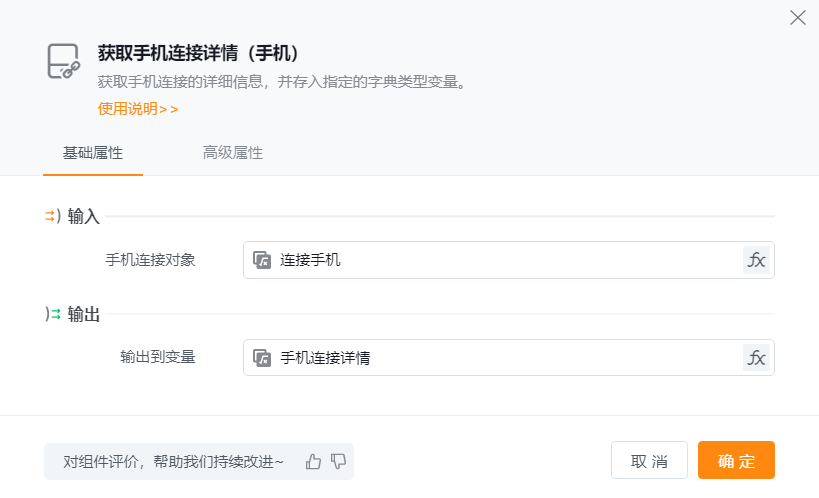Open the fx expression editor for 手机连接对象
819x498 pixels.
[757, 260]
